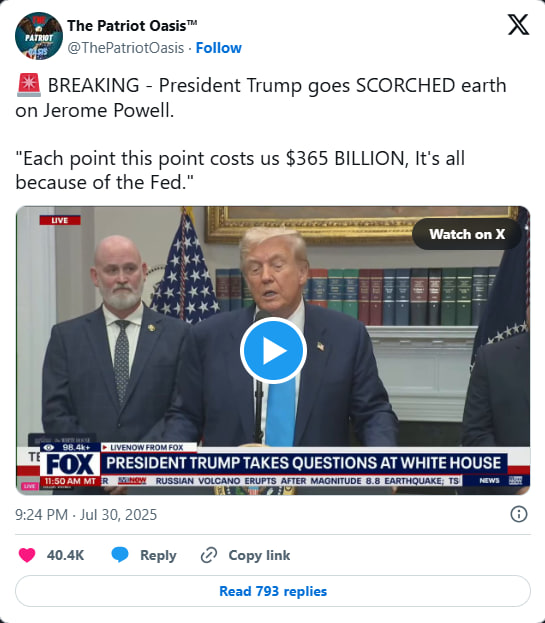Click the Reply text label
Image resolution: width=545 pixels, height=623 pixels.
[x=158, y=555]
